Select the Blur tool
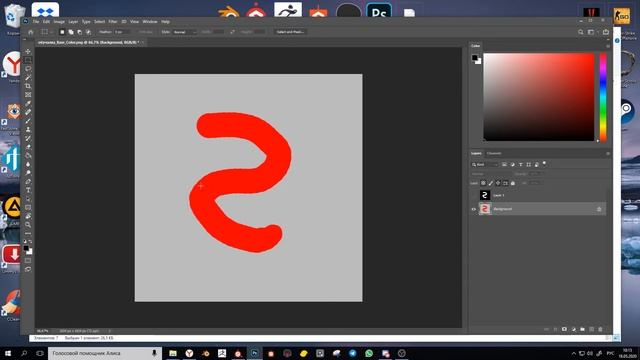 [28, 164]
